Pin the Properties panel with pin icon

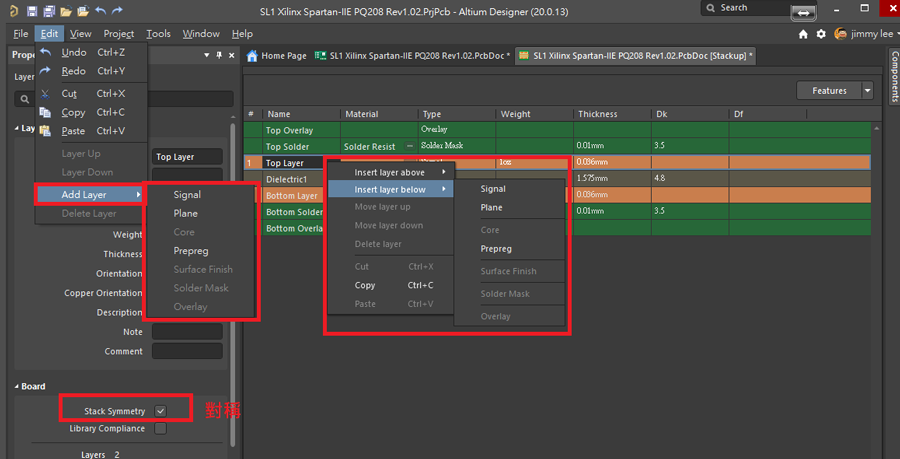[219, 55]
